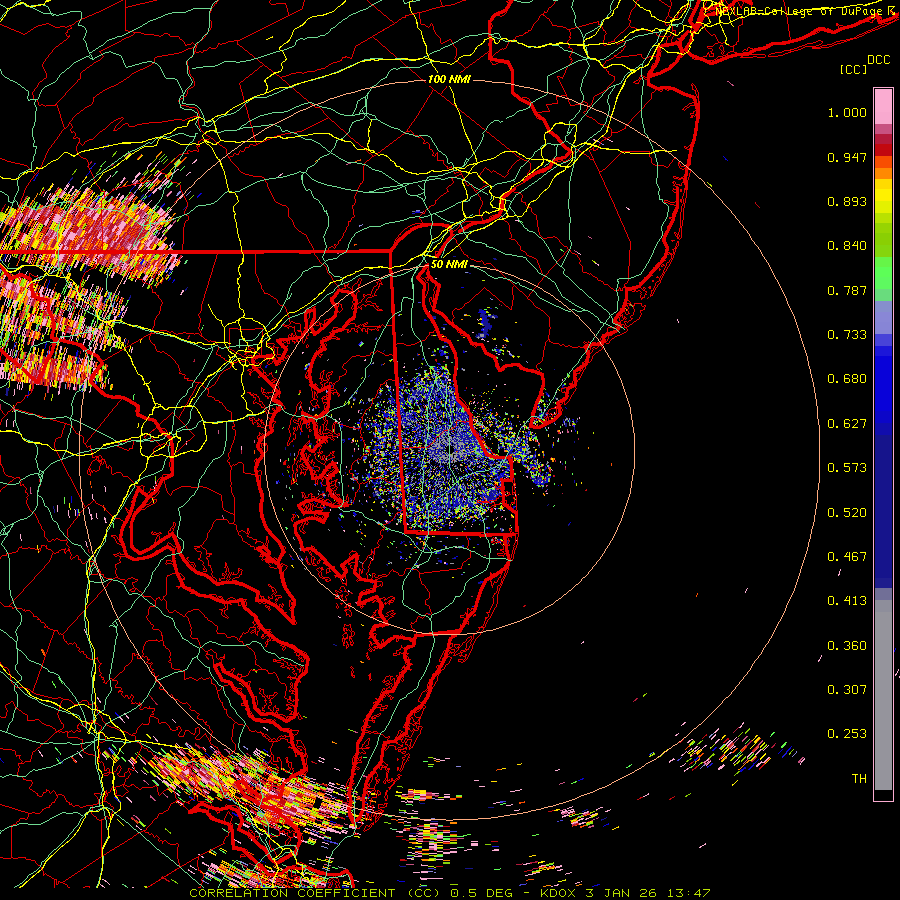
Task: Click the 0.413 color scale value
Action: [x=847, y=601]
